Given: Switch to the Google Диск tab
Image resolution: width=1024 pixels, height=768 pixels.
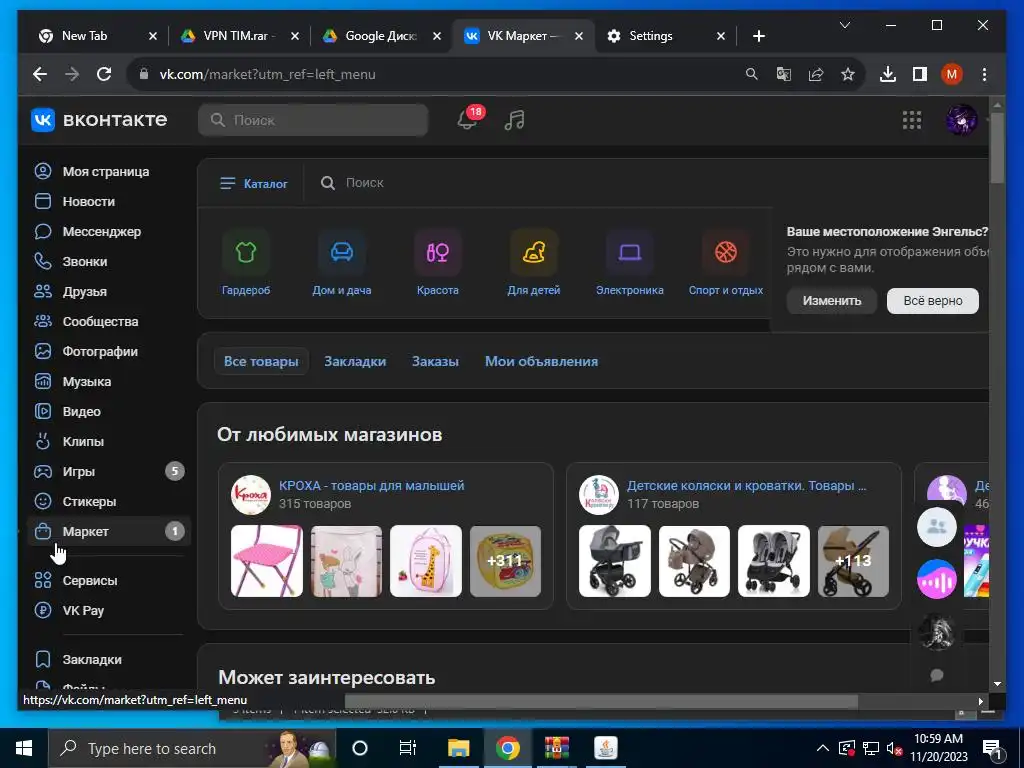Looking at the screenshot, I should [x=381, y=36].
